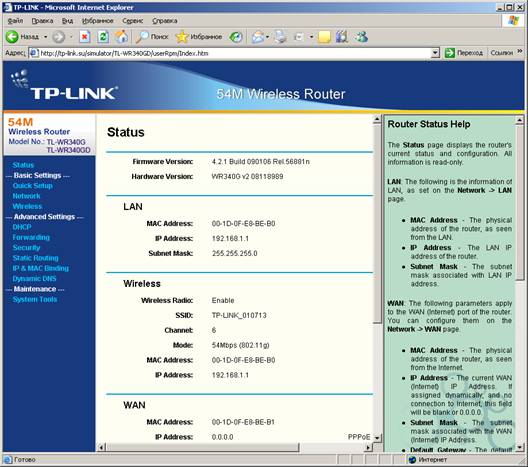Open IP & MAC Binding in sidebar
528x467 pixels.
click(x=40, y=268)
